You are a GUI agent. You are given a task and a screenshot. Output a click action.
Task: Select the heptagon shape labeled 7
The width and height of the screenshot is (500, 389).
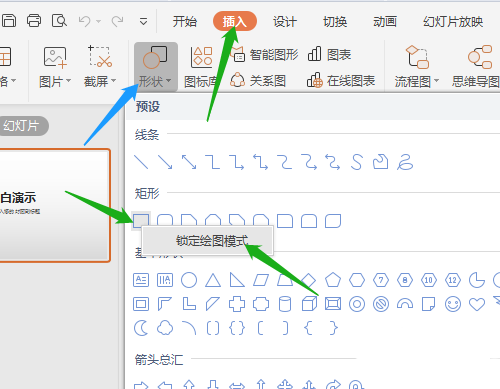tap(381, 280)
